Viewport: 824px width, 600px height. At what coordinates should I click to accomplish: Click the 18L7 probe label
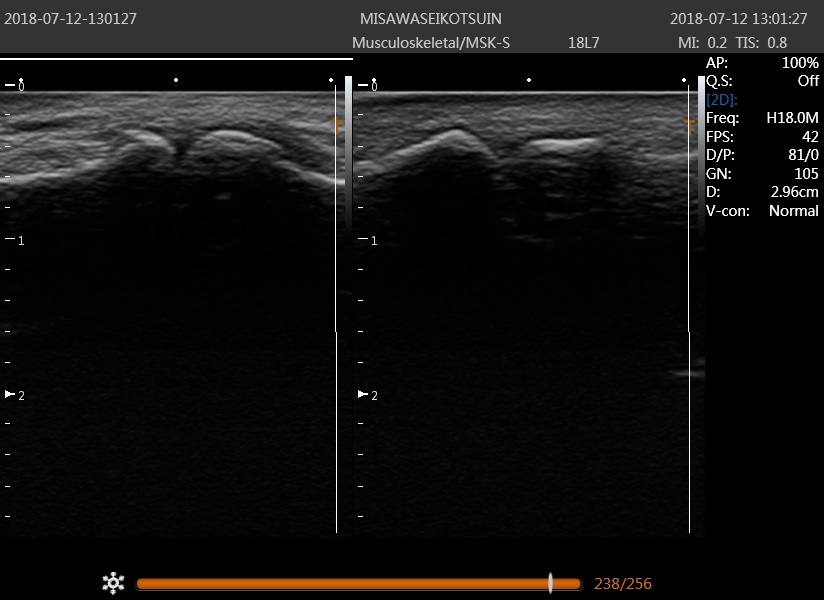coord(583,43)
